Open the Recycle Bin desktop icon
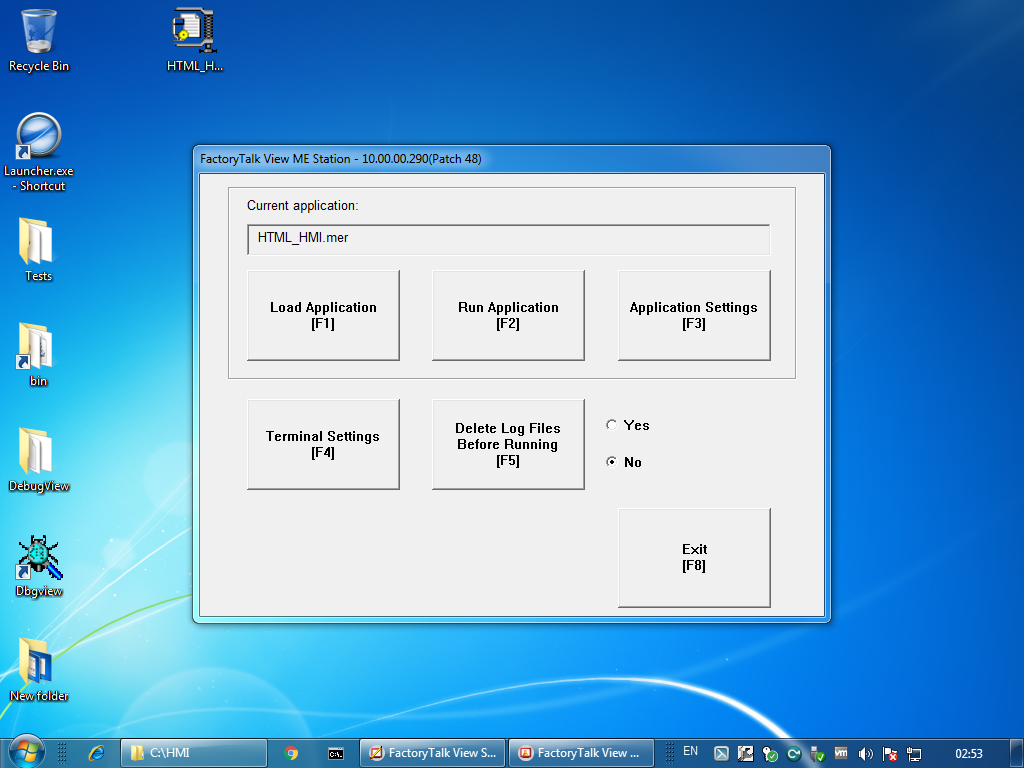The height and width of the screenshot is (768, 1024). (x=39, y=40)
